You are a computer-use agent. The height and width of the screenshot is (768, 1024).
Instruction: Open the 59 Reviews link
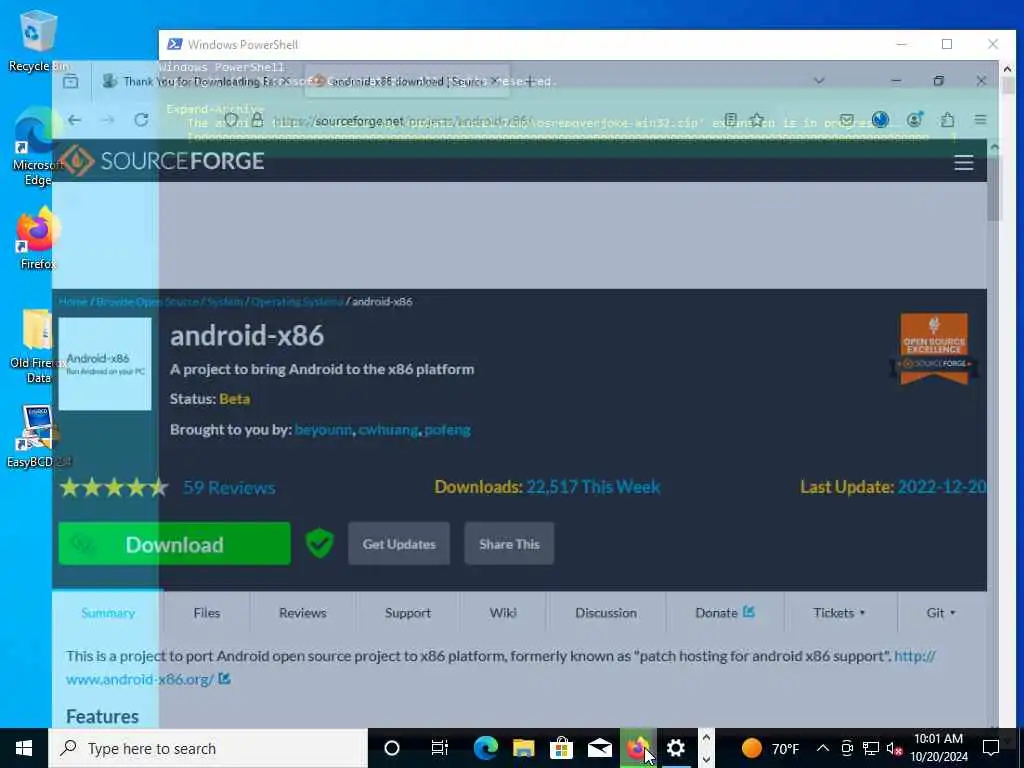click(229, 488)
